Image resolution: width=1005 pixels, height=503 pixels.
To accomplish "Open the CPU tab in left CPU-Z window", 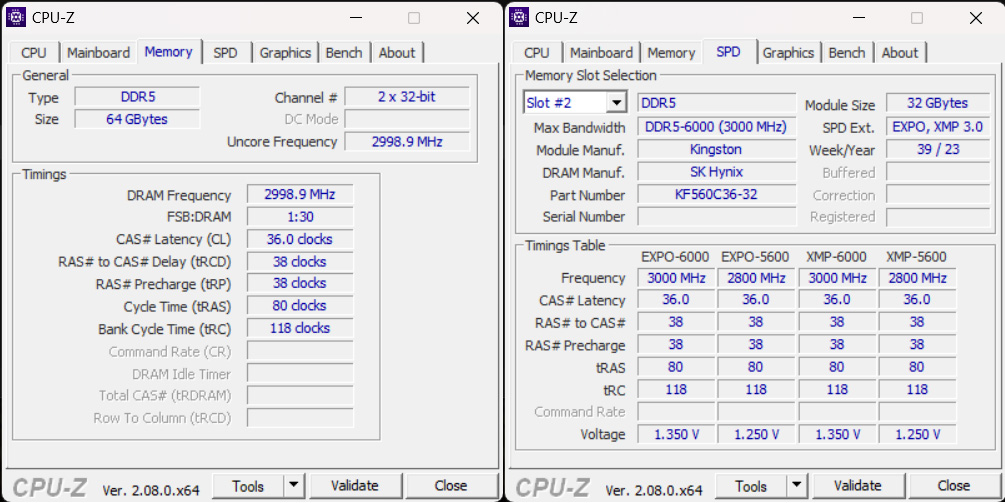I will point(34,53).
